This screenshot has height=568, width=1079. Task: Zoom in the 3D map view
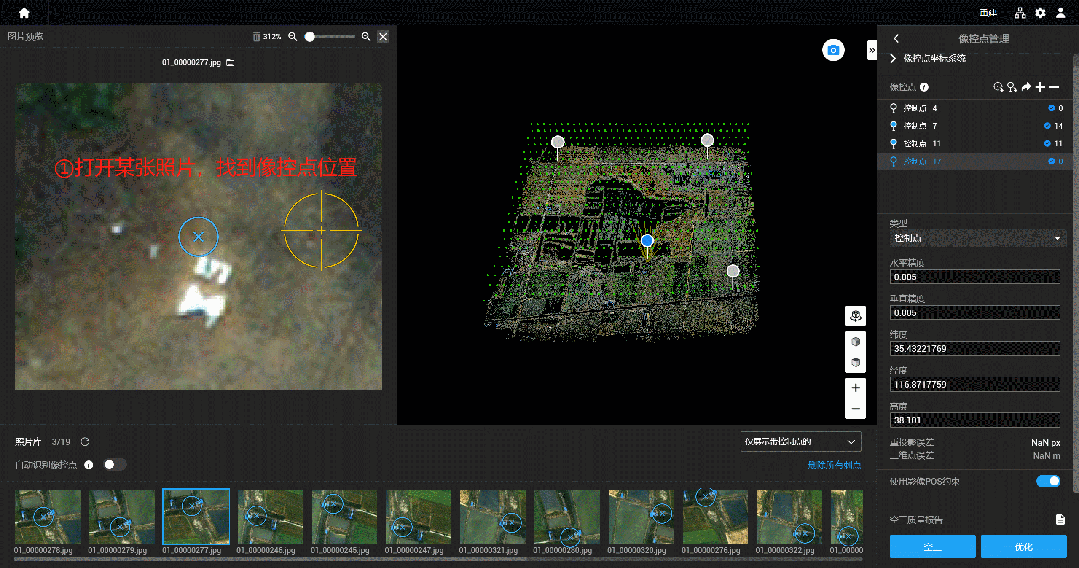[855, 387]
